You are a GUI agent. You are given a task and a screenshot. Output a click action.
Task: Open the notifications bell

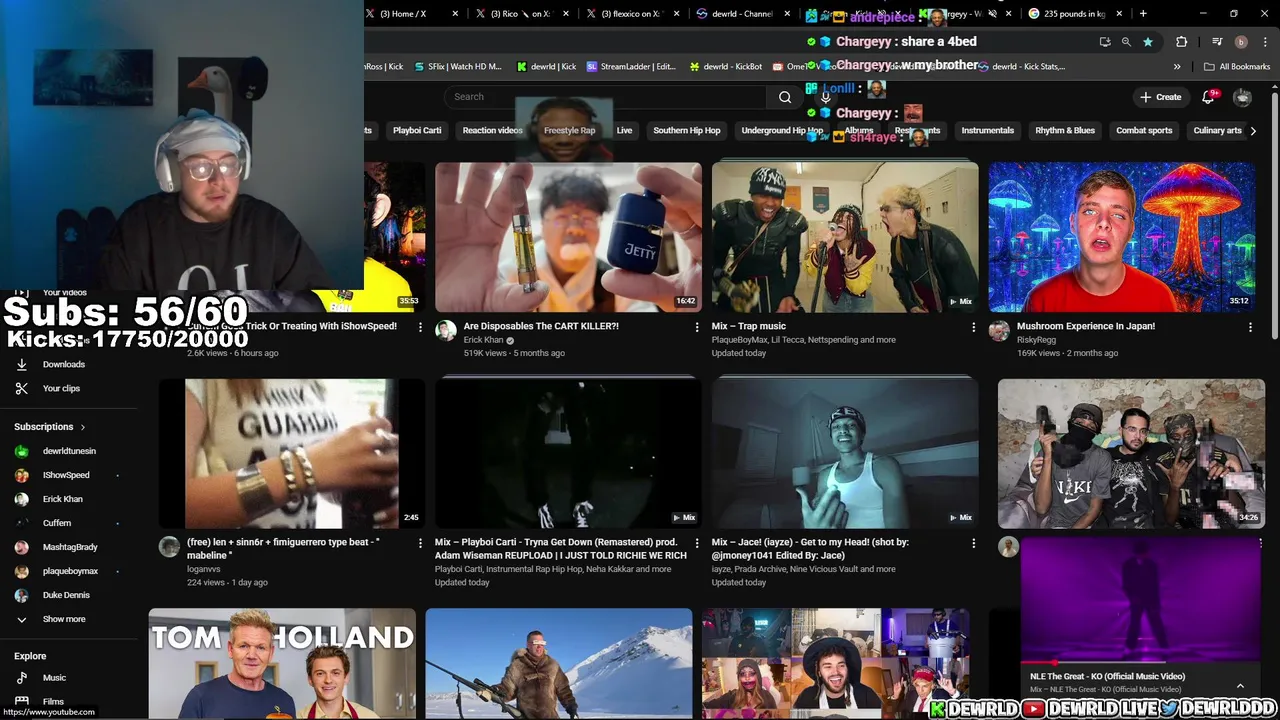click(1209, 97)
